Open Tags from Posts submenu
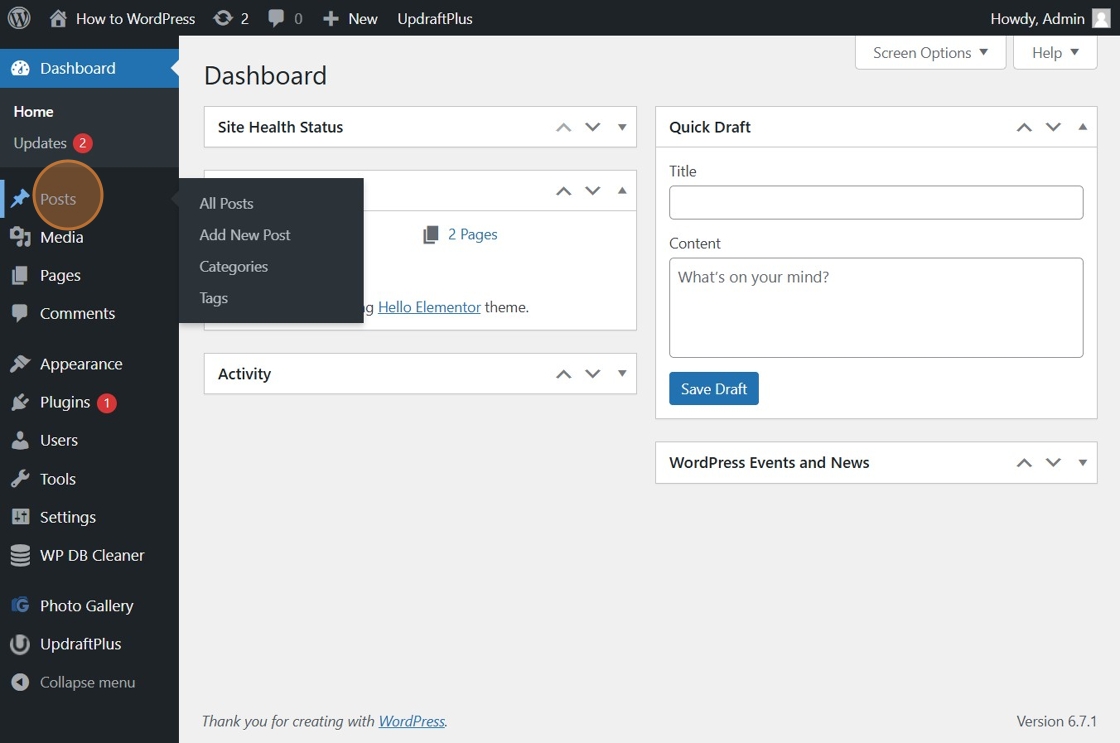 coord(214,298)
